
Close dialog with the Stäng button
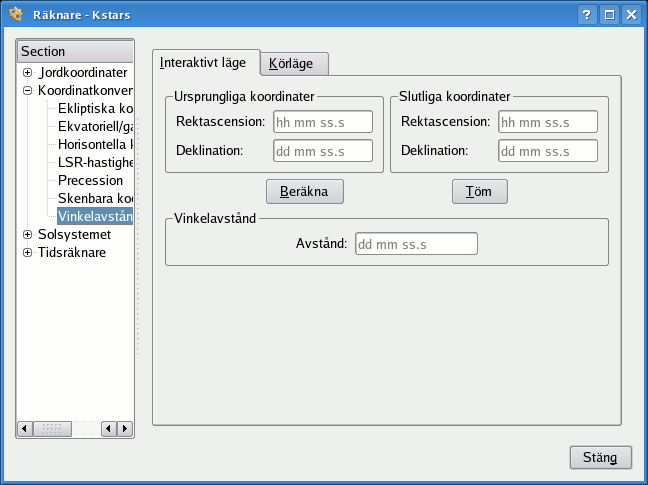point(600,458)
